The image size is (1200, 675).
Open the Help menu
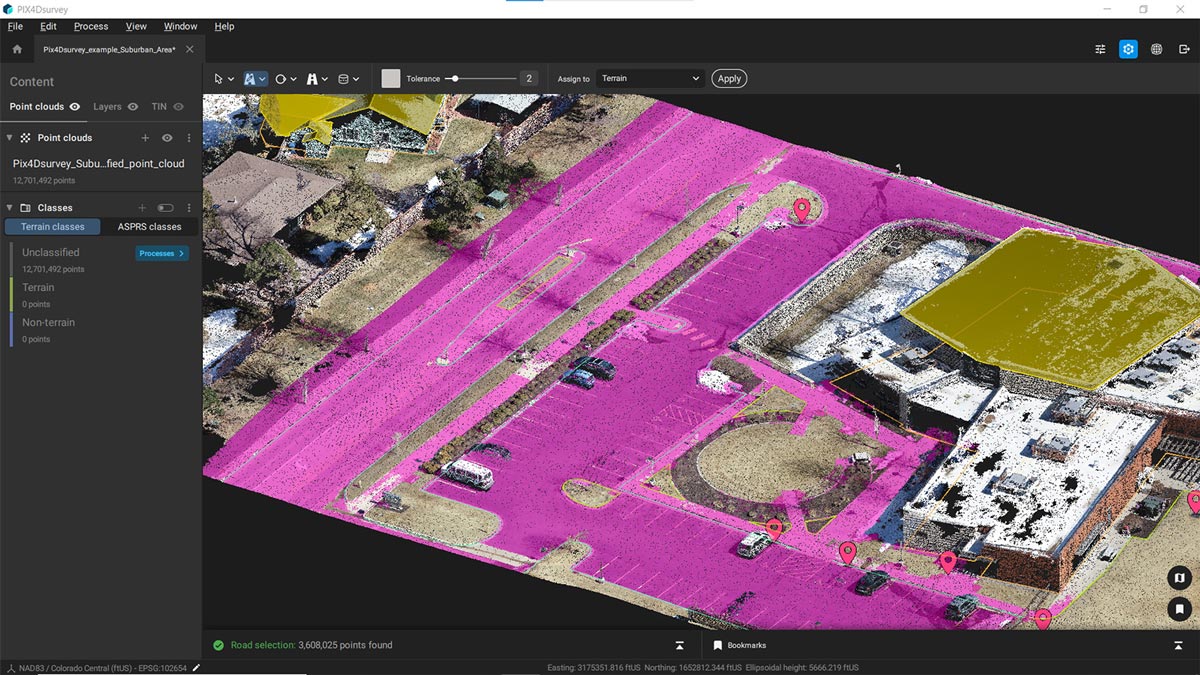[224, 26]
